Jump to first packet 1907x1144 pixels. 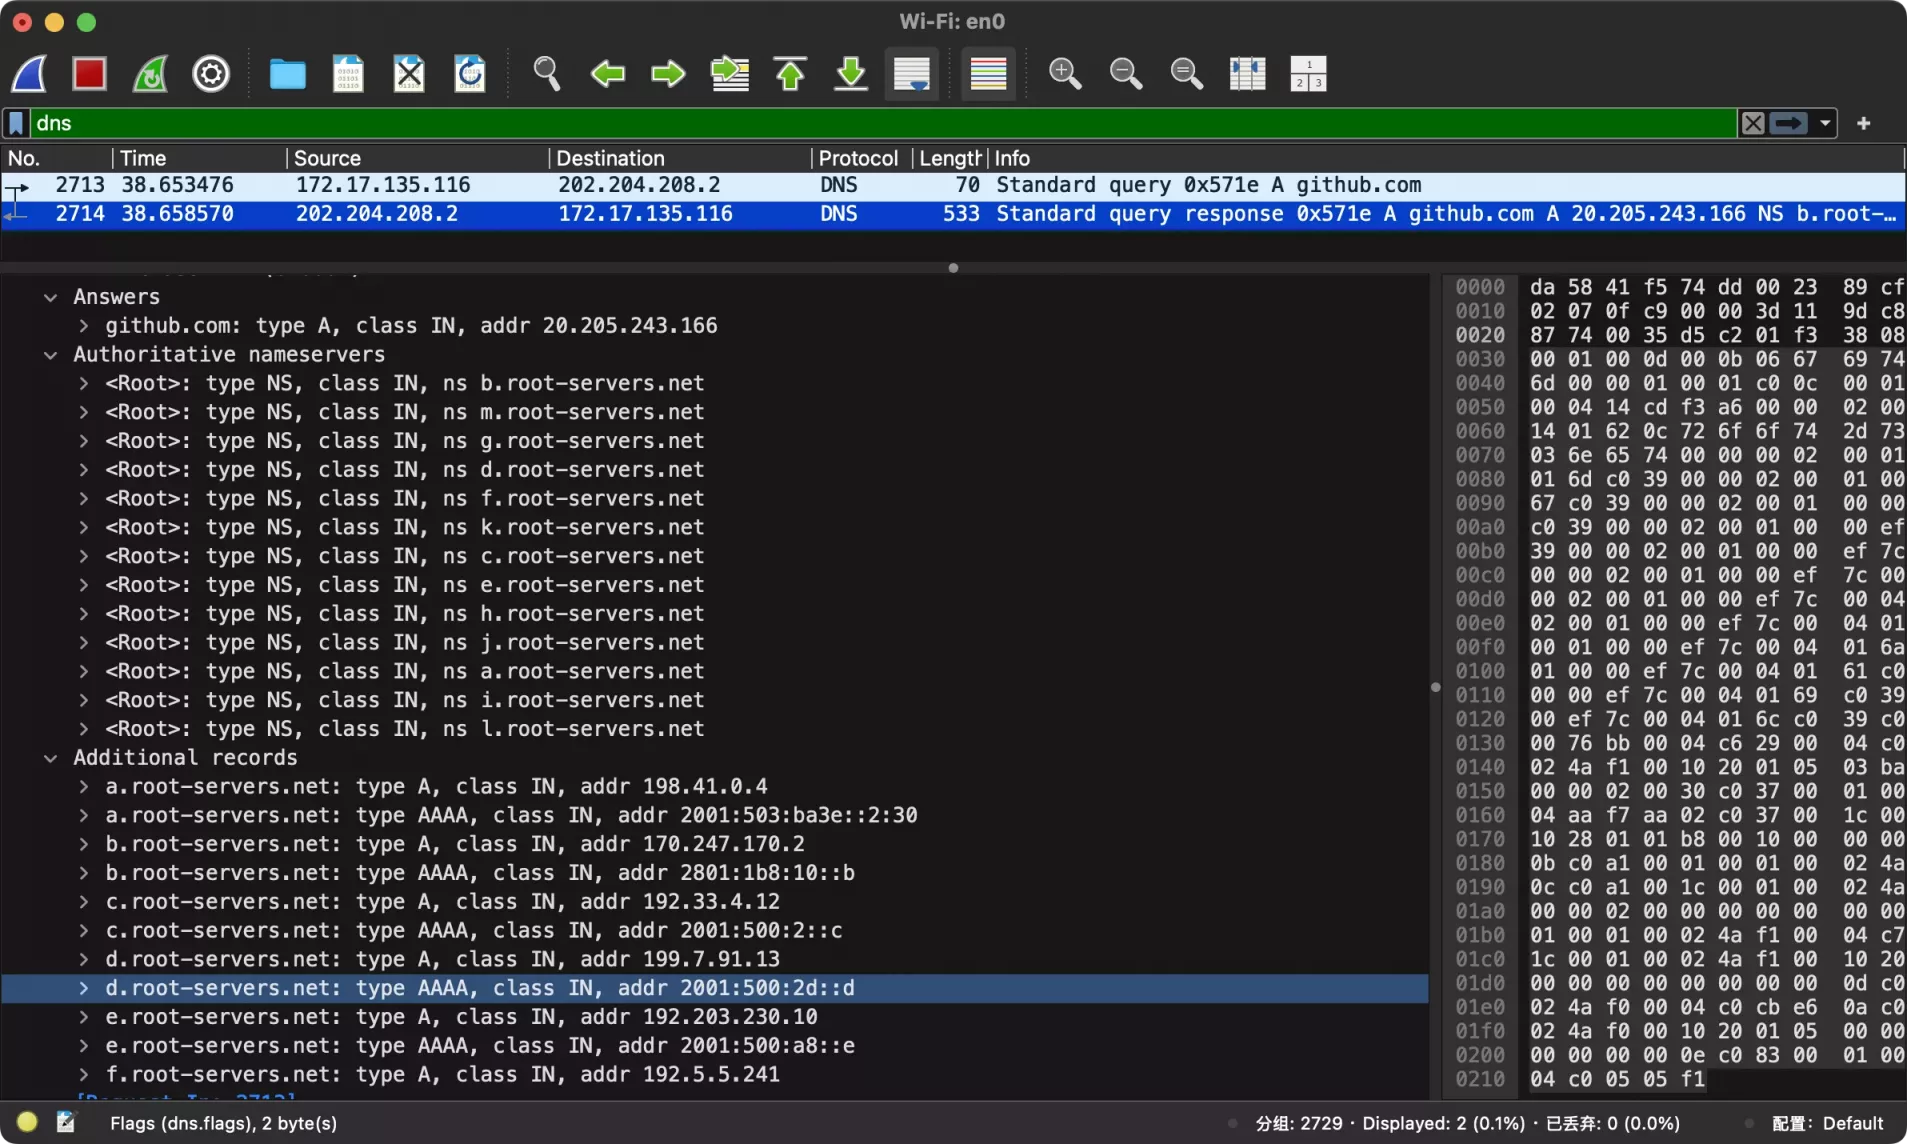pyautogui.click(x=790, y=74)
